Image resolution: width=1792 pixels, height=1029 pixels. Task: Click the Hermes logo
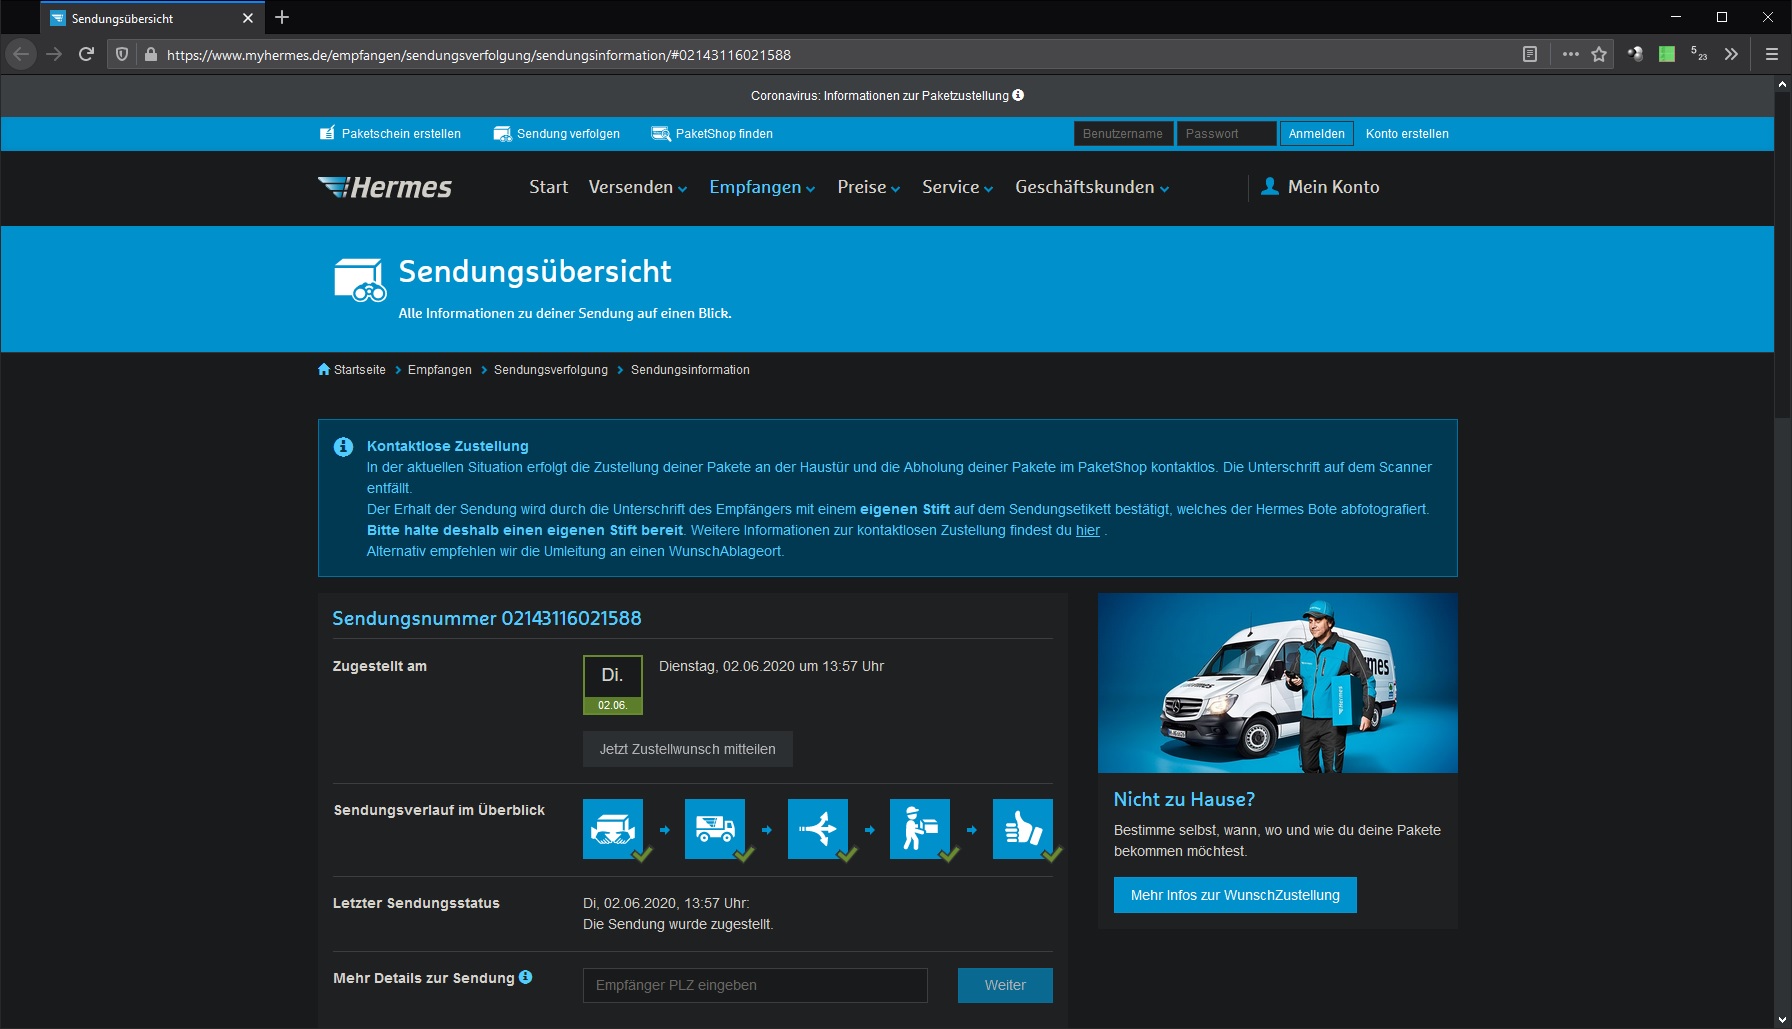pyautogui.click(x=385, y=187)
